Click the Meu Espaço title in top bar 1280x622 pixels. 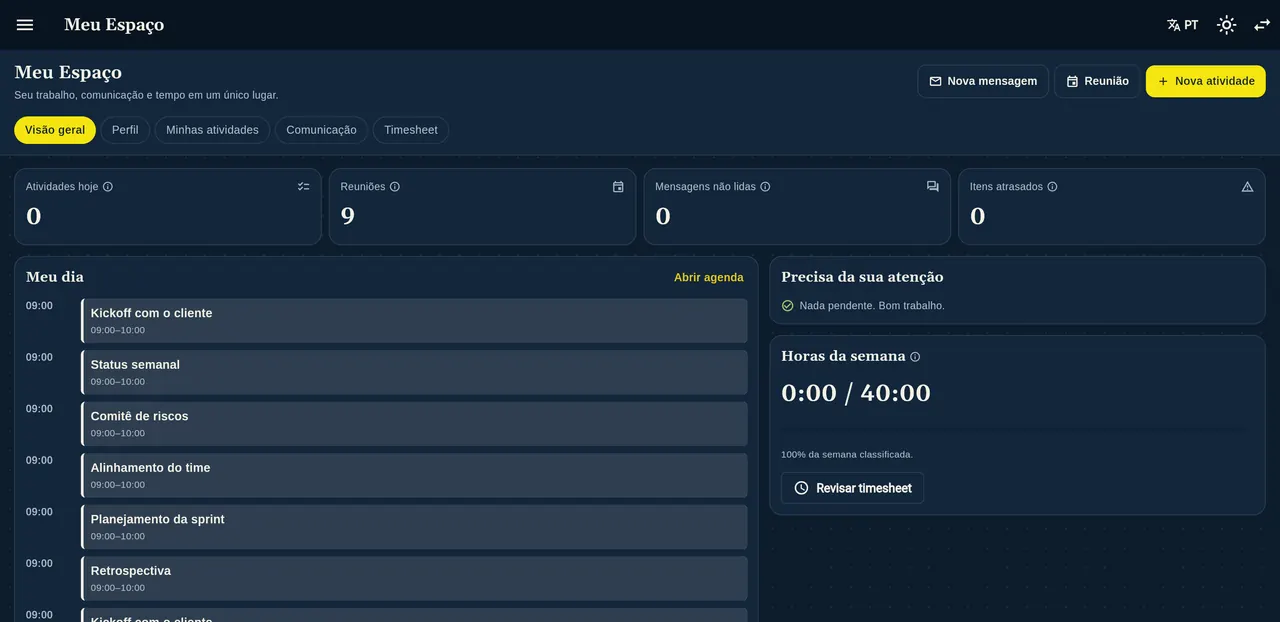114,25
